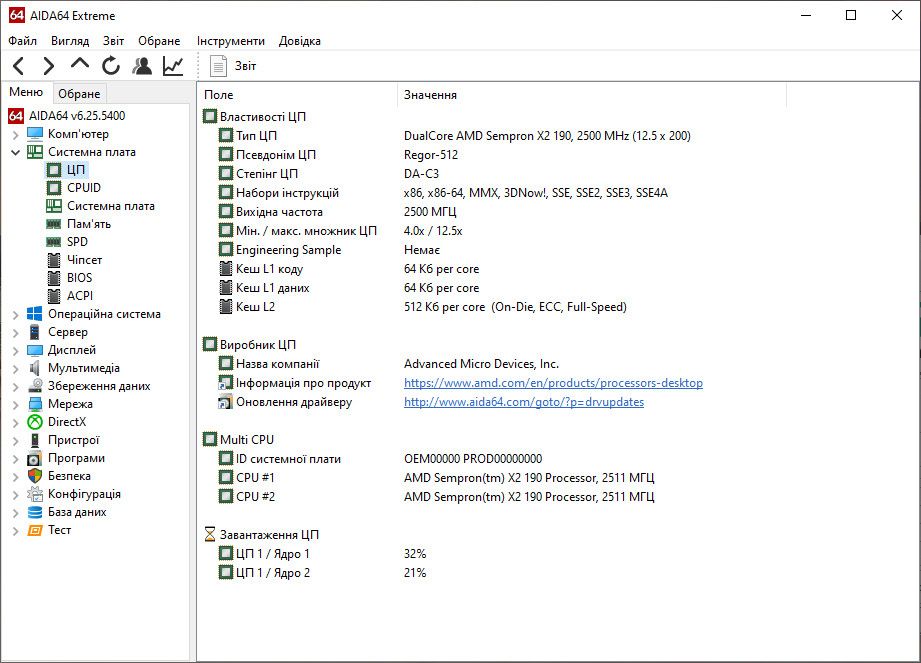The height and width of the screenshot is (663, 921).
Task: Select the Пристрої device icon
Action: [35, 440]
